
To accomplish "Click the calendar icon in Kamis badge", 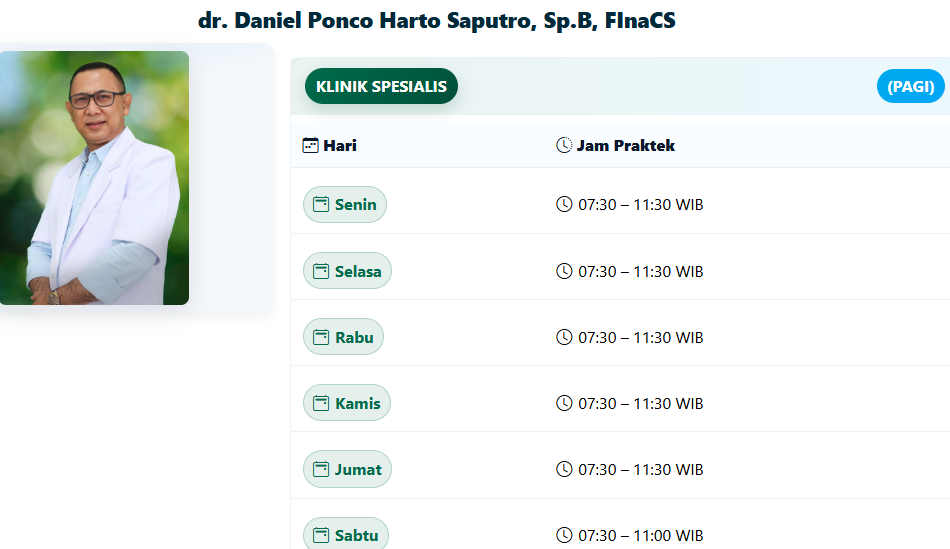I will click(321, 403).
